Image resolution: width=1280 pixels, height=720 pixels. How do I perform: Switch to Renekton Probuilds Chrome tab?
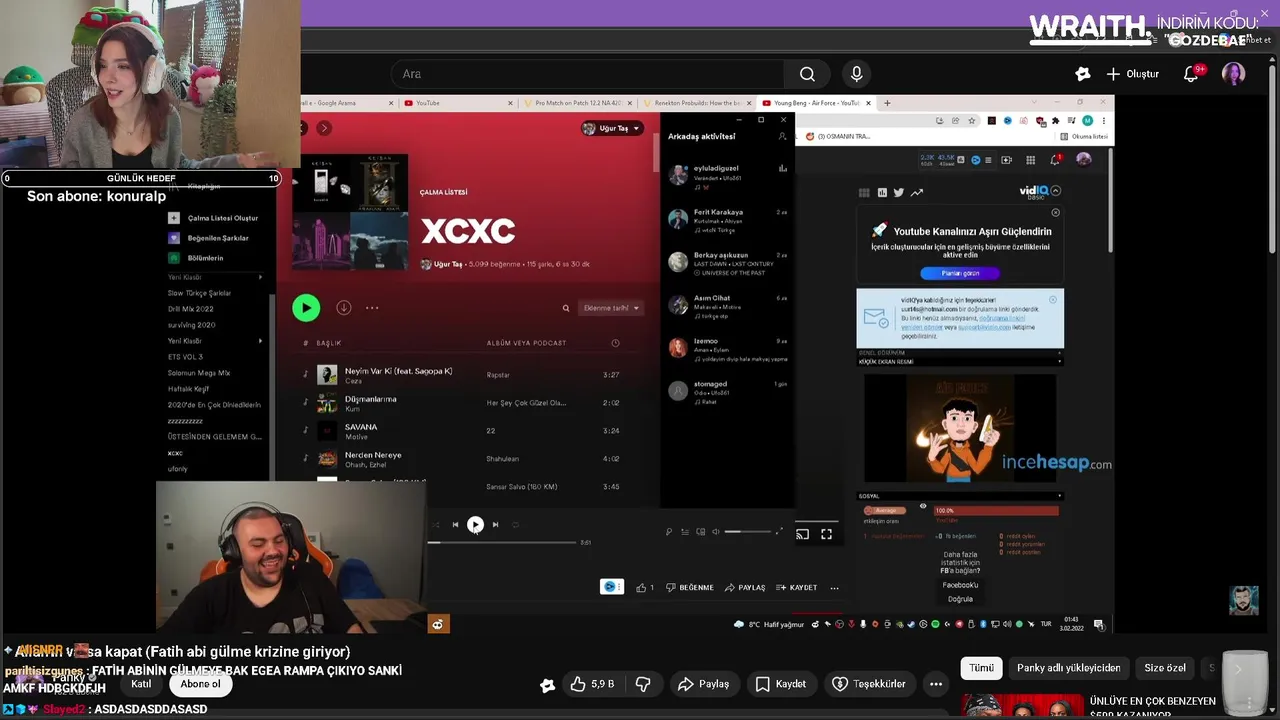(x=697, y=103)
